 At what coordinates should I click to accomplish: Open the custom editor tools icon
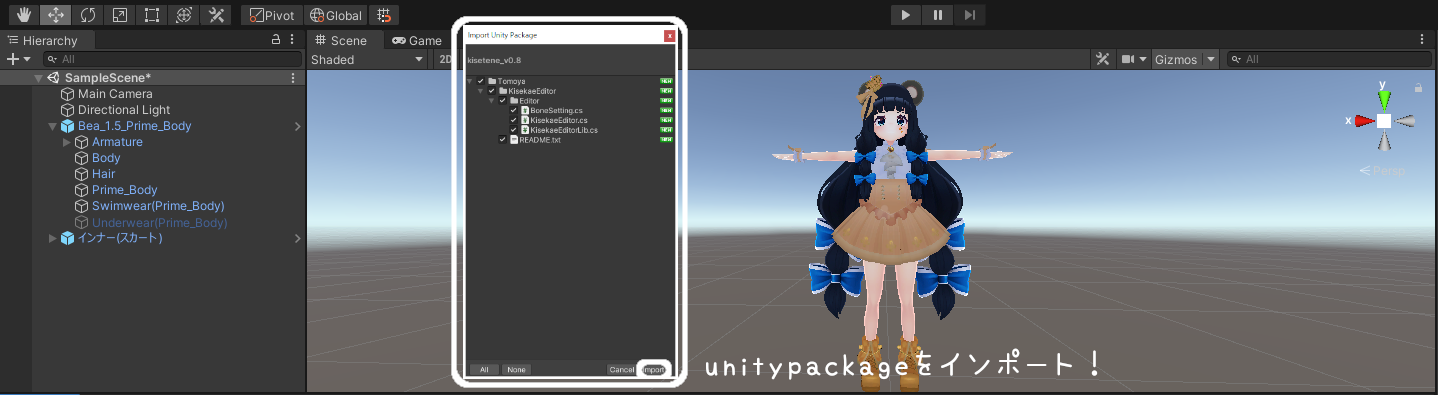tap(215, 15)
